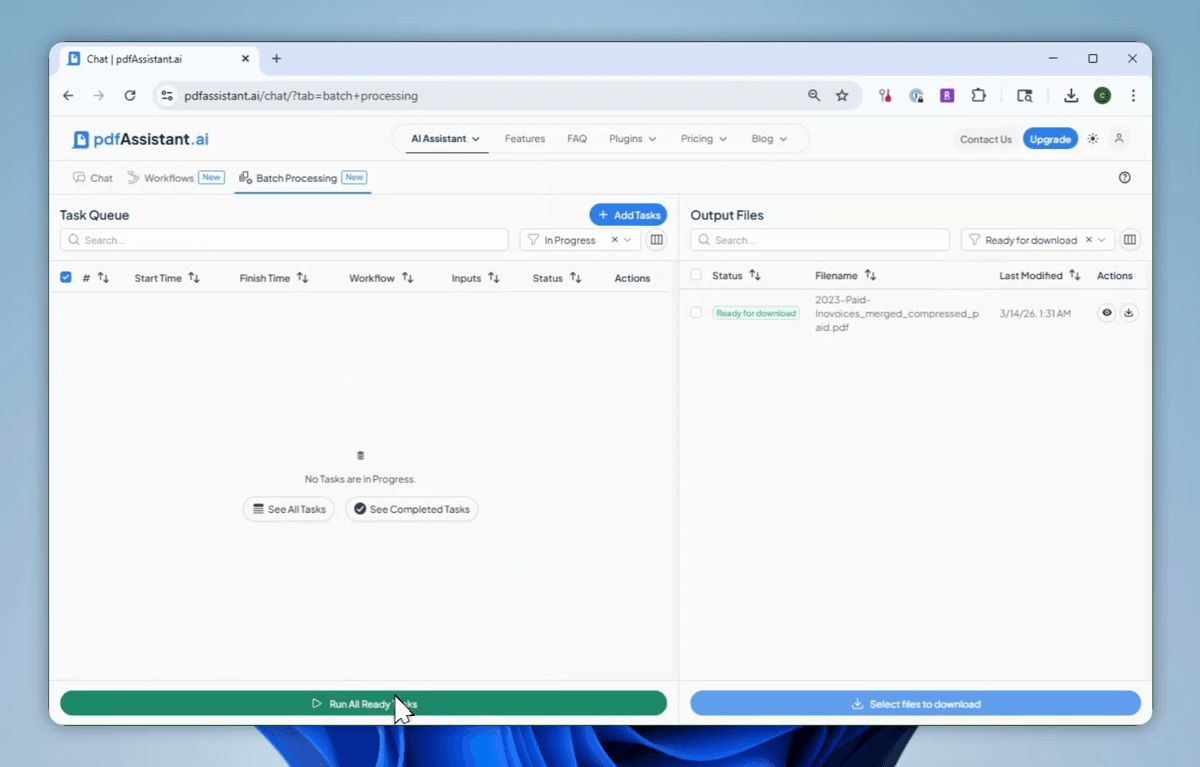Screen dimensions: 1200x767
Task: Expand the Ready for download filter dropdown
Action: (1102, 240)
